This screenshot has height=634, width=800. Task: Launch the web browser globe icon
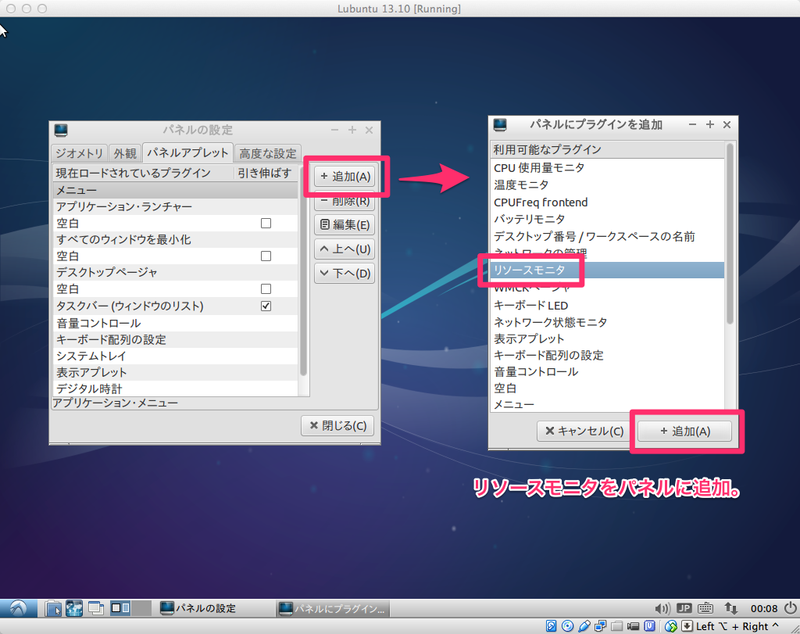[74, 608]
